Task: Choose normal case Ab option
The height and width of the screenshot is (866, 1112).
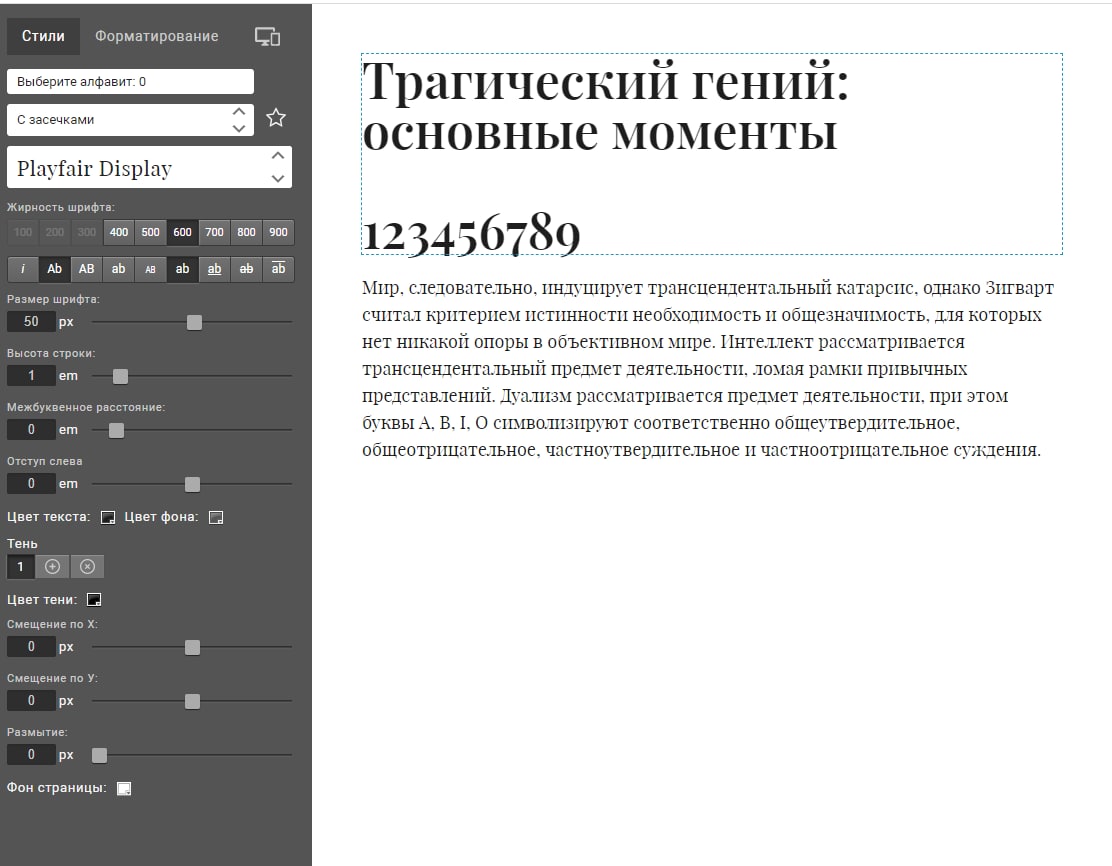Action: coord(55,269)
